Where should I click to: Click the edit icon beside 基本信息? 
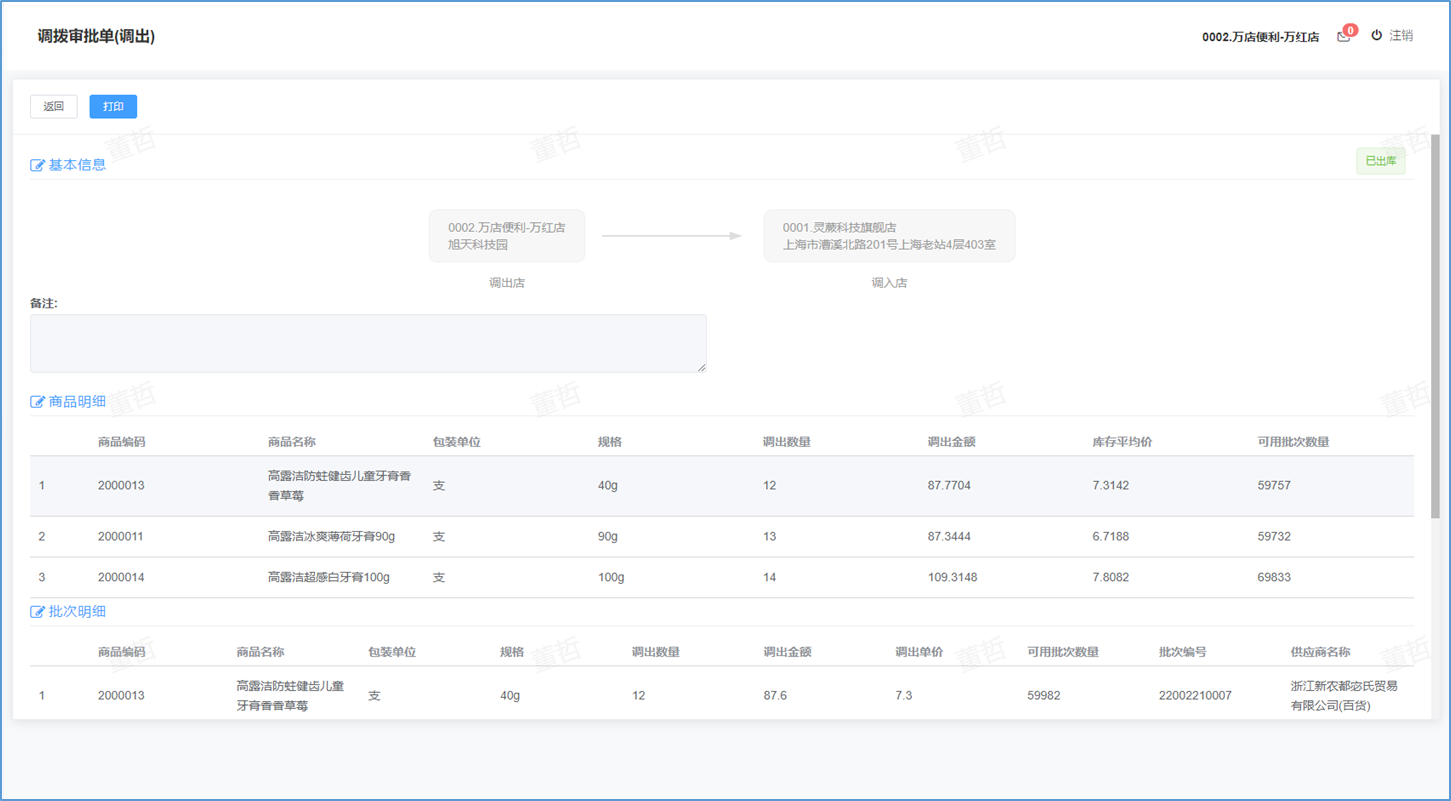(38, 165)
